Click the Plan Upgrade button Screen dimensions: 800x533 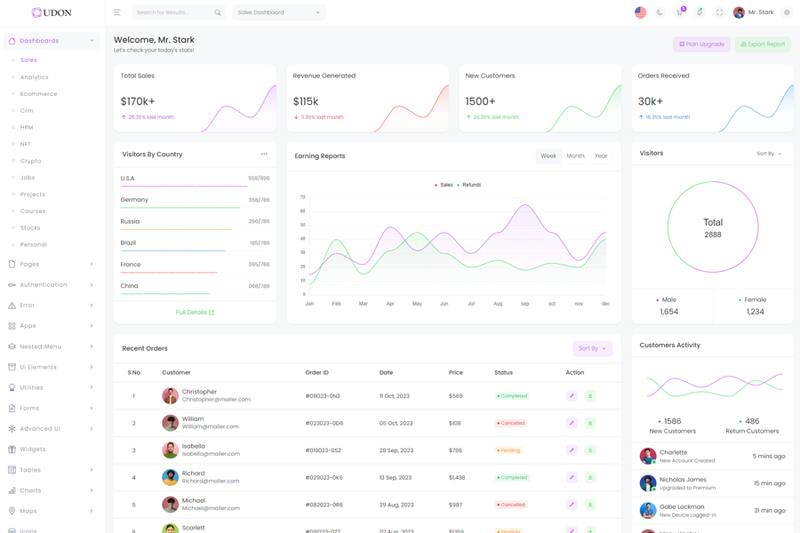pos(701,44)
